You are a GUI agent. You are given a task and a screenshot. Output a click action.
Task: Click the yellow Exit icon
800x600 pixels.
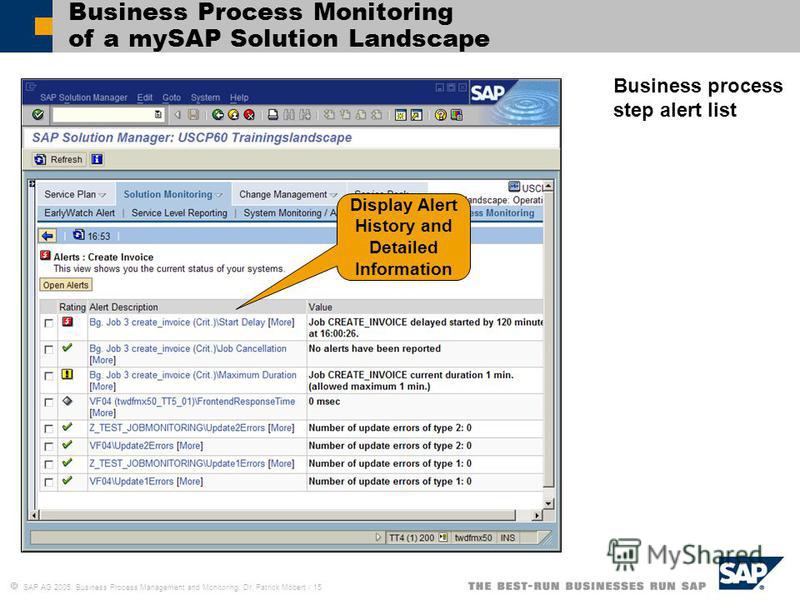coord(233,115)
